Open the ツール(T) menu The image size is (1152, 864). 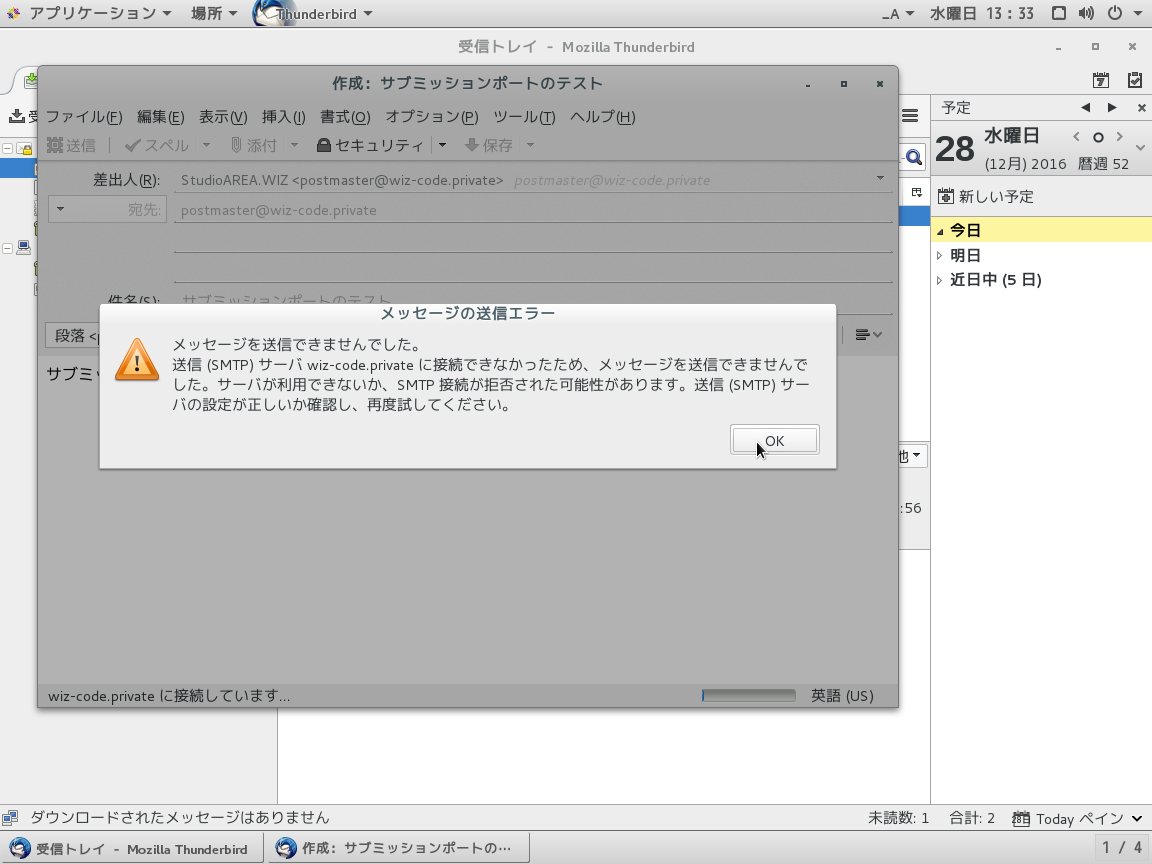524,117
